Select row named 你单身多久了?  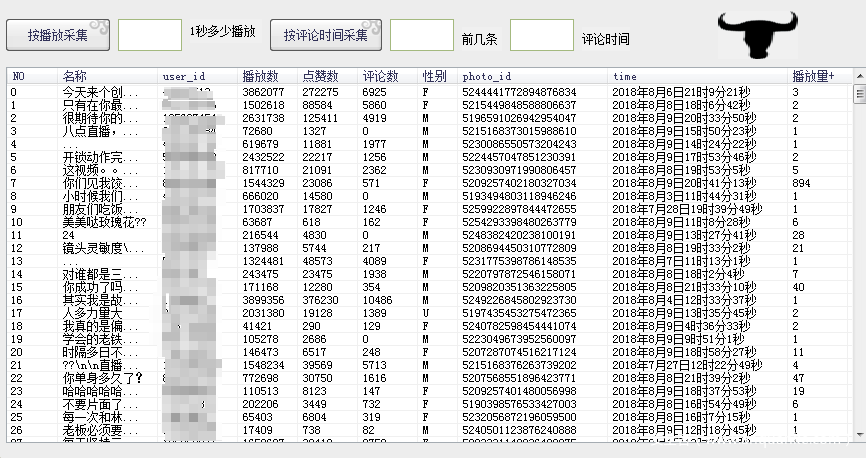(x=430, y=378)
